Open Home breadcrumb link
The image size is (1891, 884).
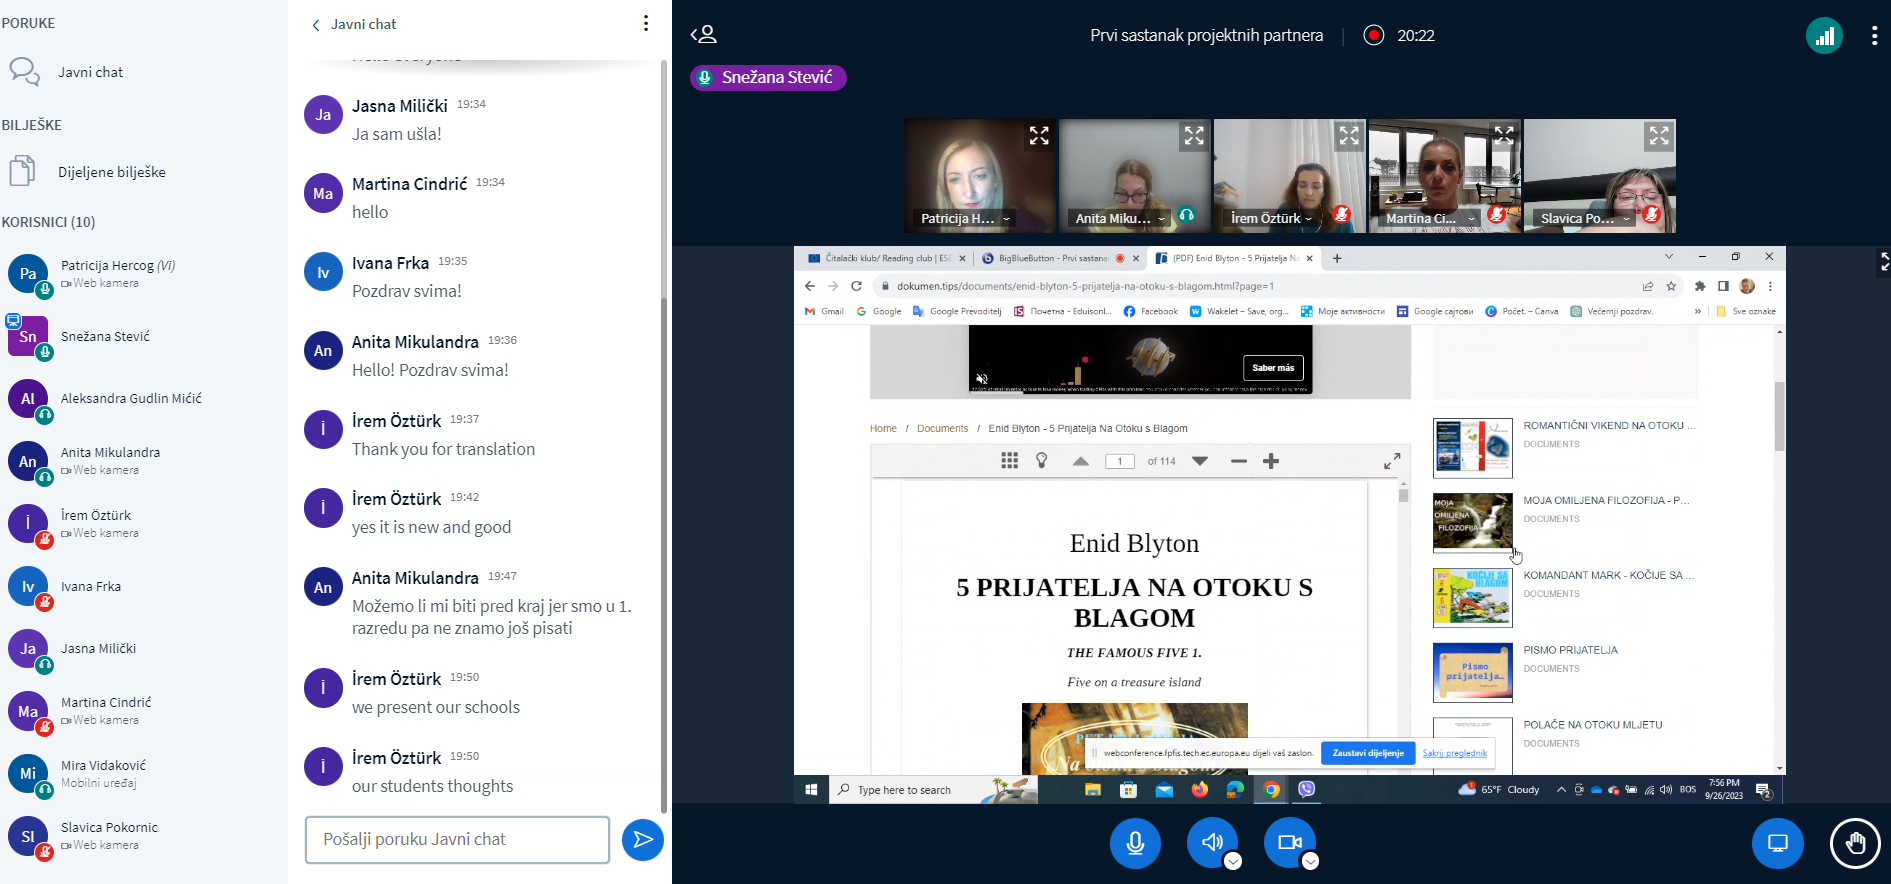pyautogui.click(x=883, y=429)
